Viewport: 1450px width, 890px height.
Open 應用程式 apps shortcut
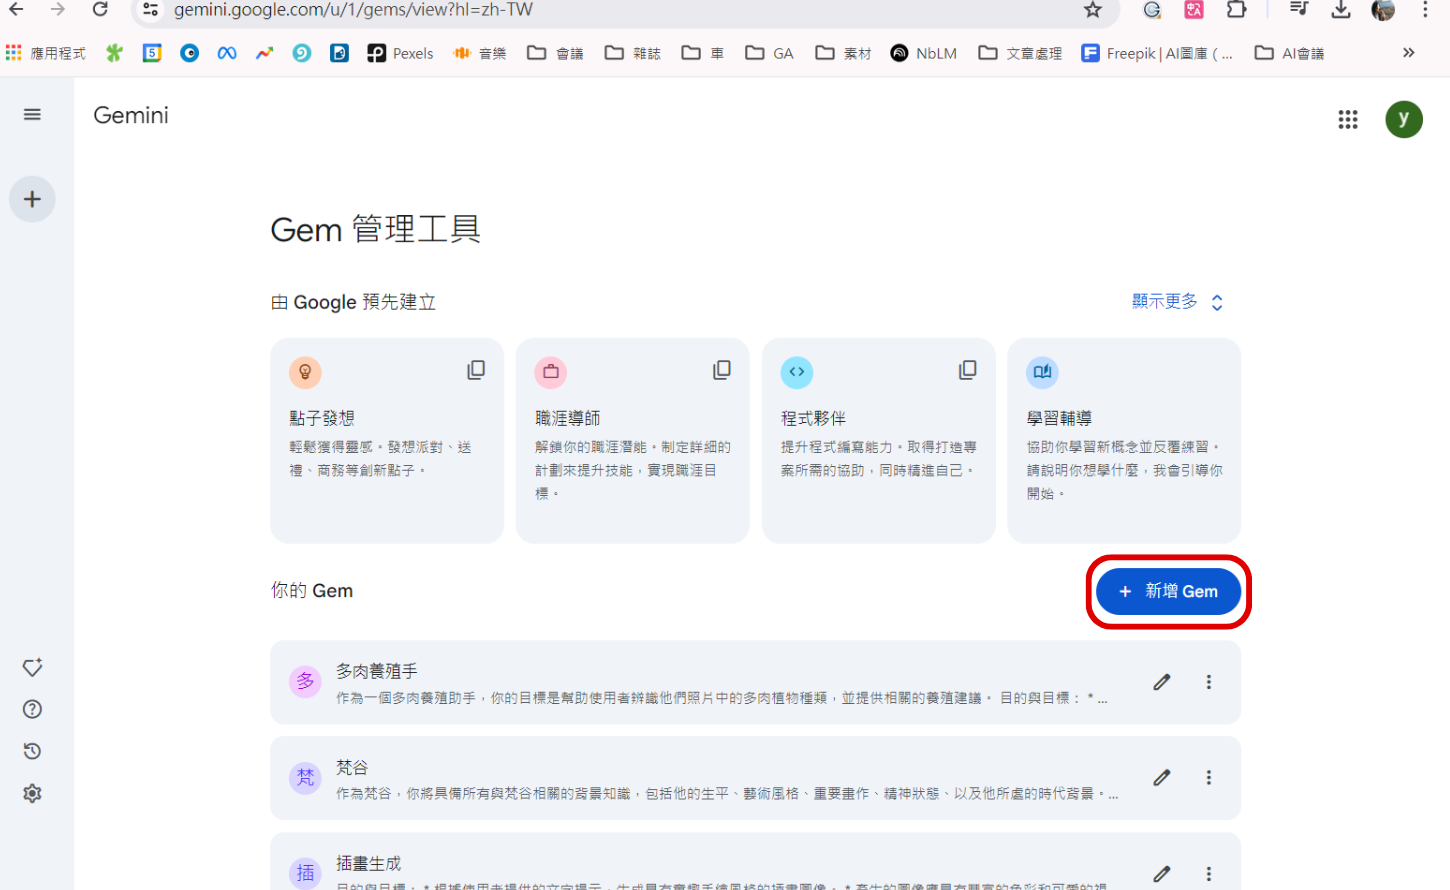pos(46,53)
